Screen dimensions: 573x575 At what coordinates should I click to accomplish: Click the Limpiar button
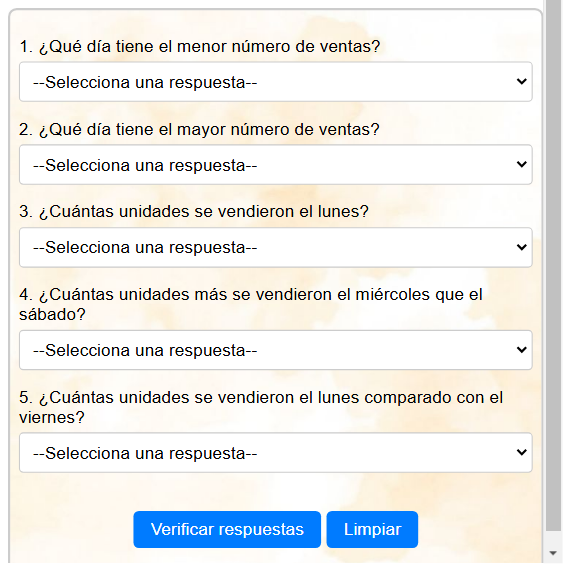click(372, 530)
